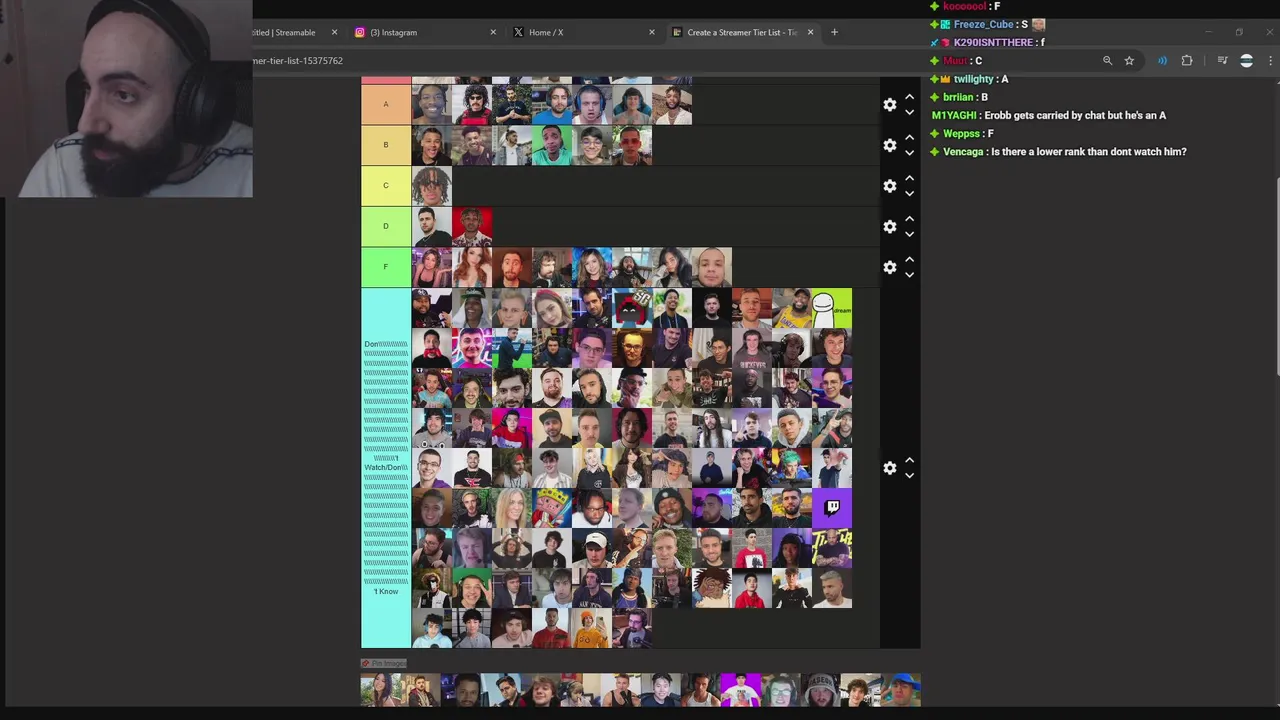
Task: Open the media controls playlist icon
Action: [1222, 61]
